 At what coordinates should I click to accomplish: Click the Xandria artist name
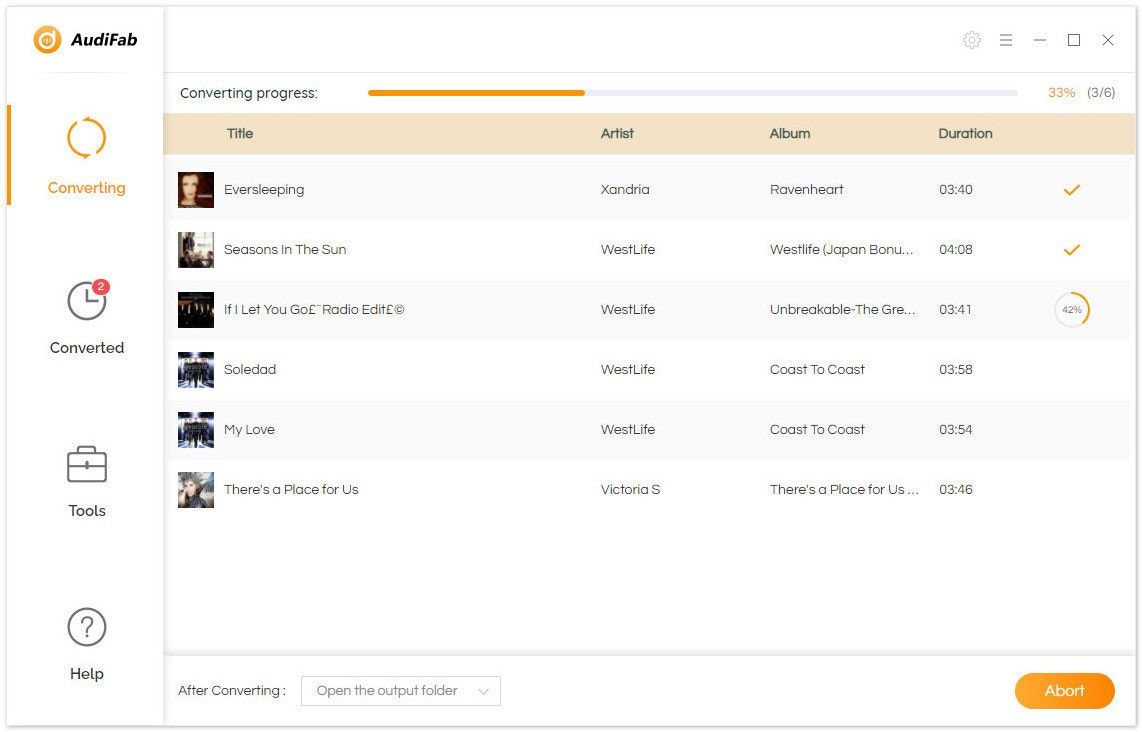[625, 189]
